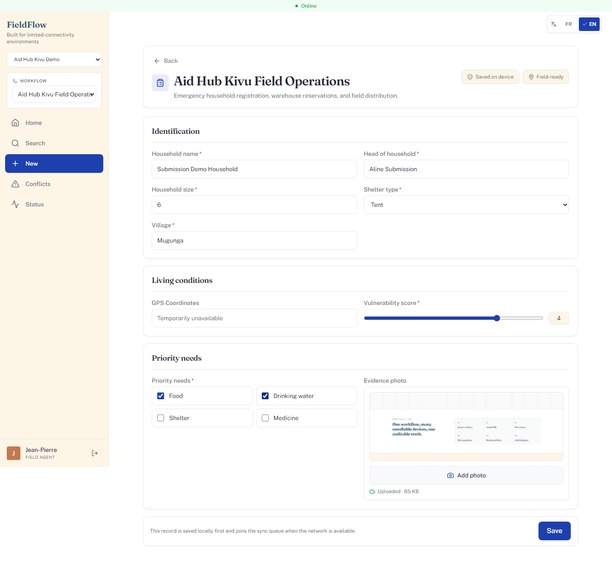Click the Search magnifier icon
Viewport: 612px width, 573px height.
click(x=15, y=143)
